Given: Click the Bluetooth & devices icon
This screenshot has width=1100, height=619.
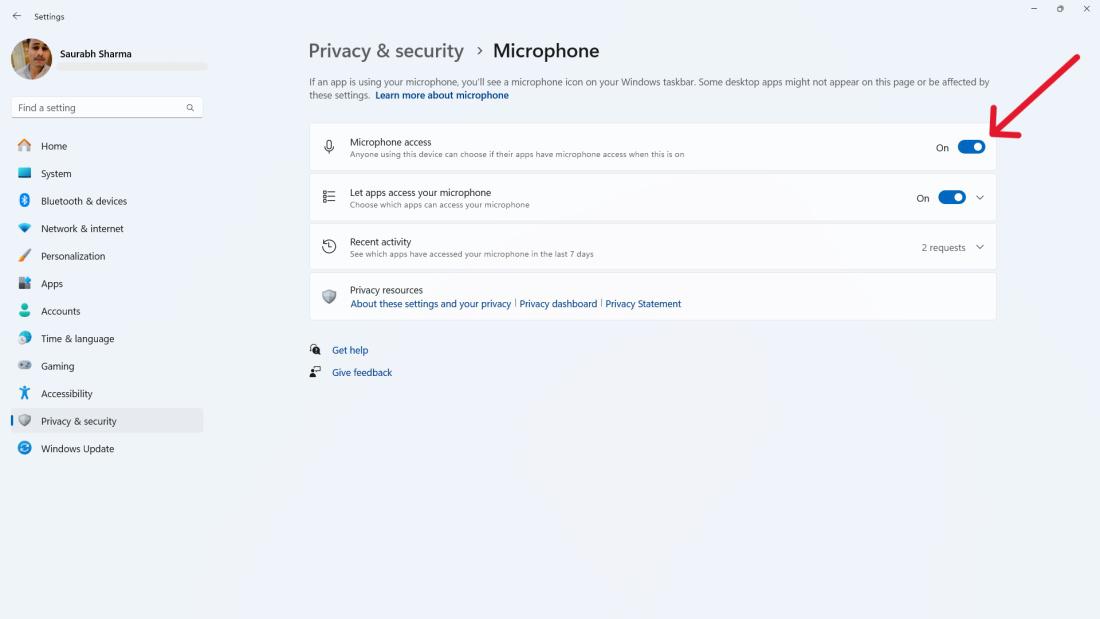Looking at the screenshot, I should 25,201.
